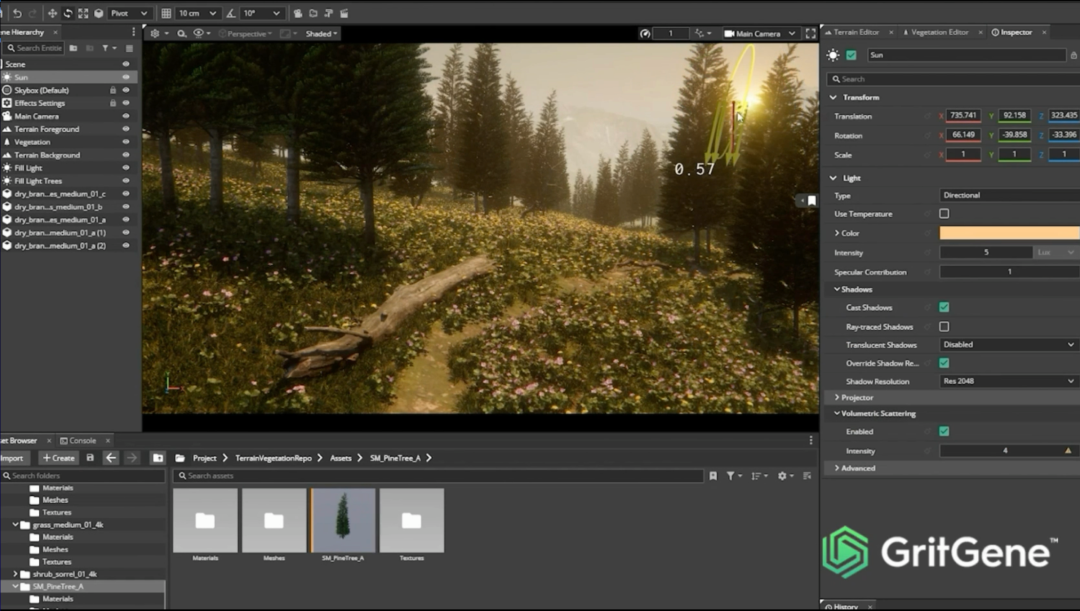Image resolution: width=1080 pixels, height=611 pixels.
Task: Select the Rotate tool in toolbar
Action: coord(67,13)
